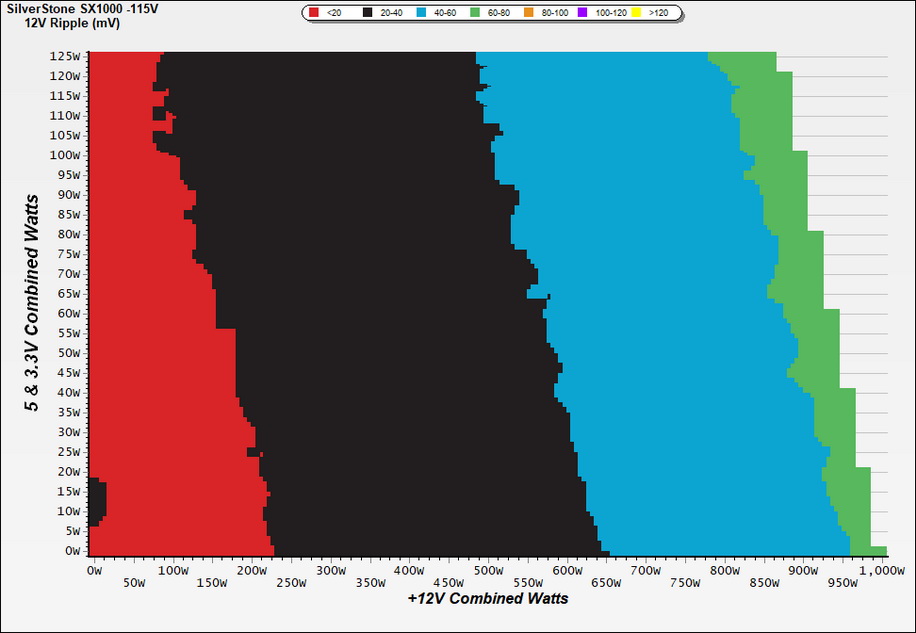Image resolution: width=916 pixels, height=633 pixels.
Task: Select the '100-120' legend label
Action: (611, 13)
